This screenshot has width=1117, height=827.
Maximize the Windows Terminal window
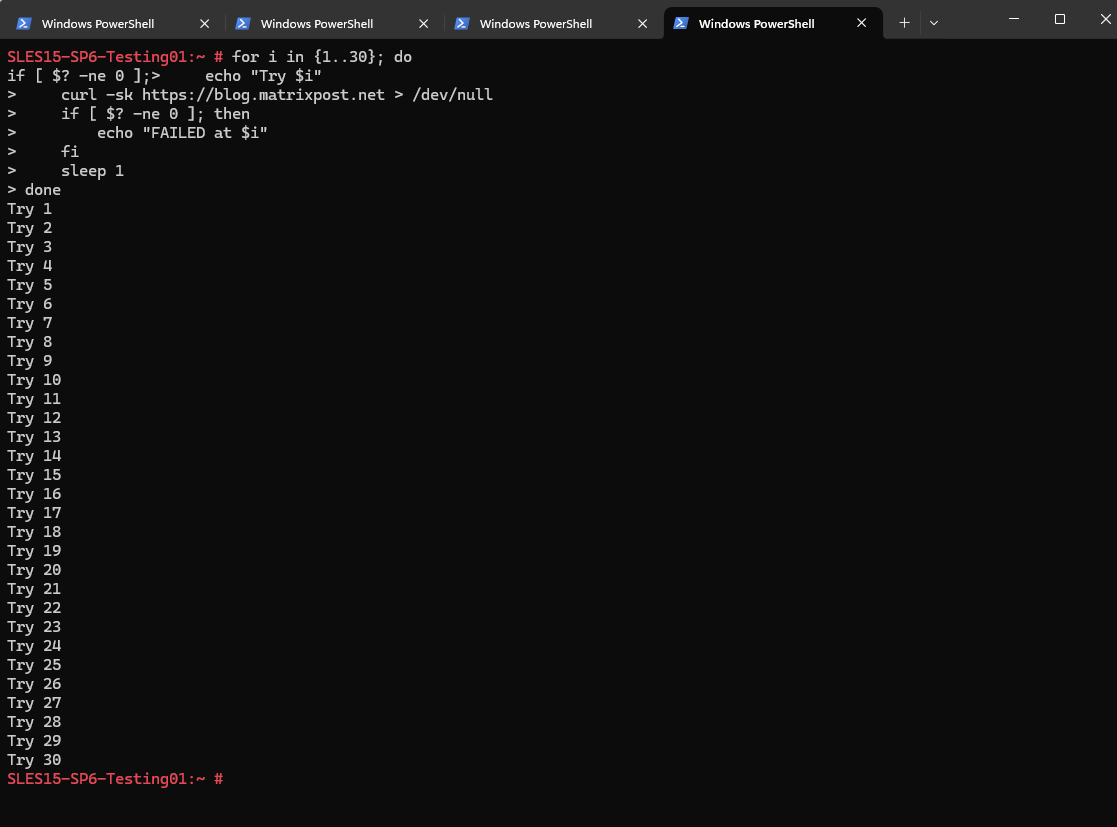pos(1060,19)
